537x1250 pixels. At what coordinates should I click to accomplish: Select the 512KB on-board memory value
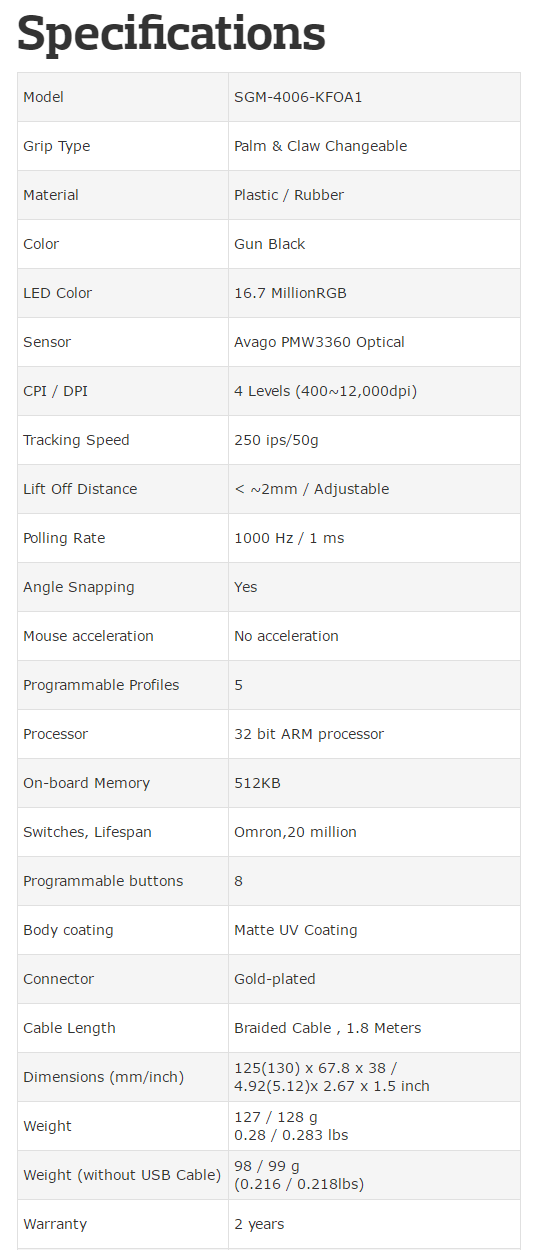[257, 783]
